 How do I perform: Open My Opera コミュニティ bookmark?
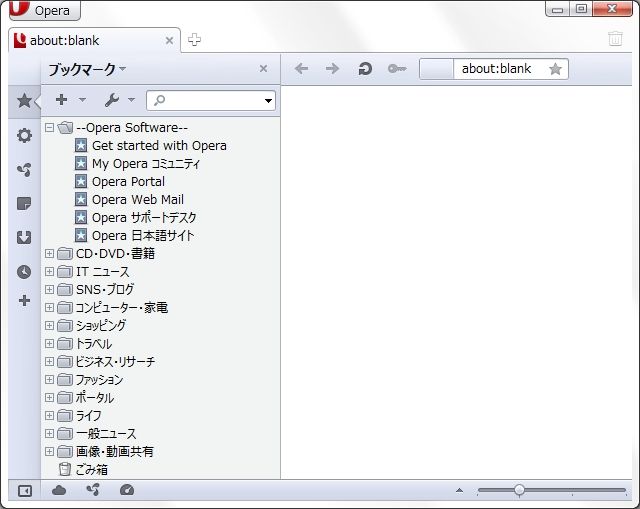146,164
